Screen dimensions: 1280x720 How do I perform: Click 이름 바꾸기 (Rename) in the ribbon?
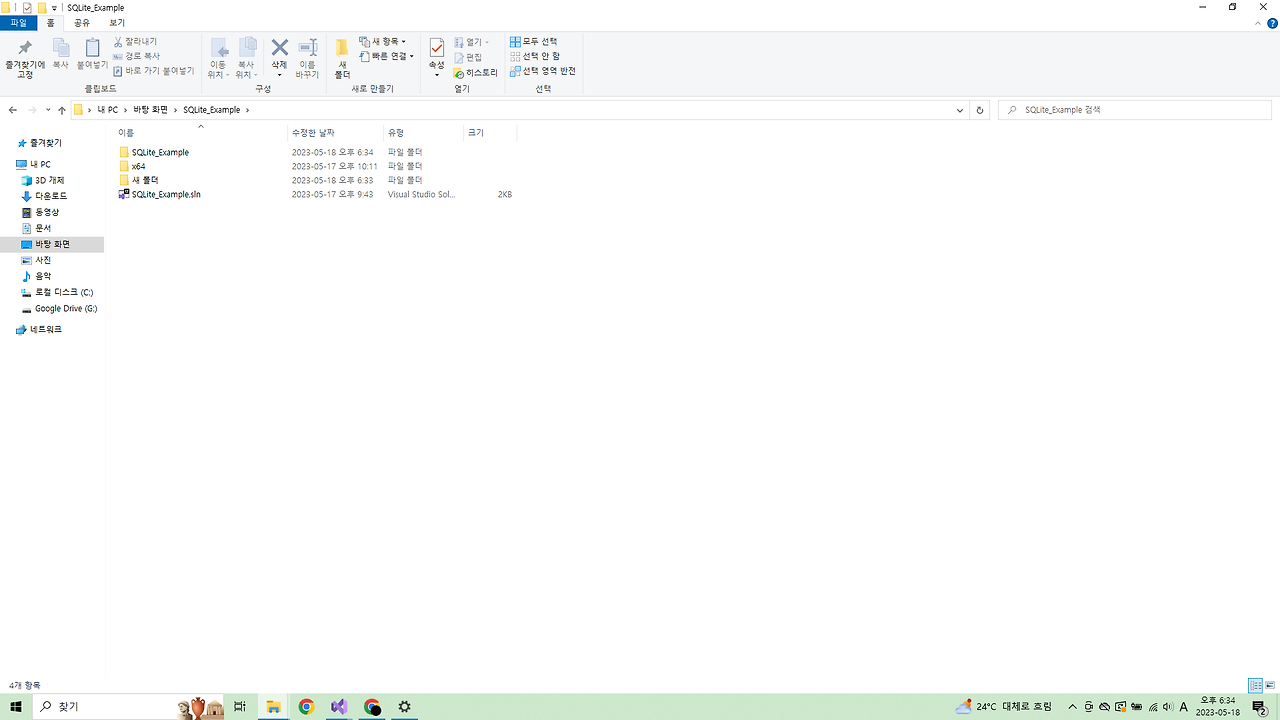tap(308, 59)
